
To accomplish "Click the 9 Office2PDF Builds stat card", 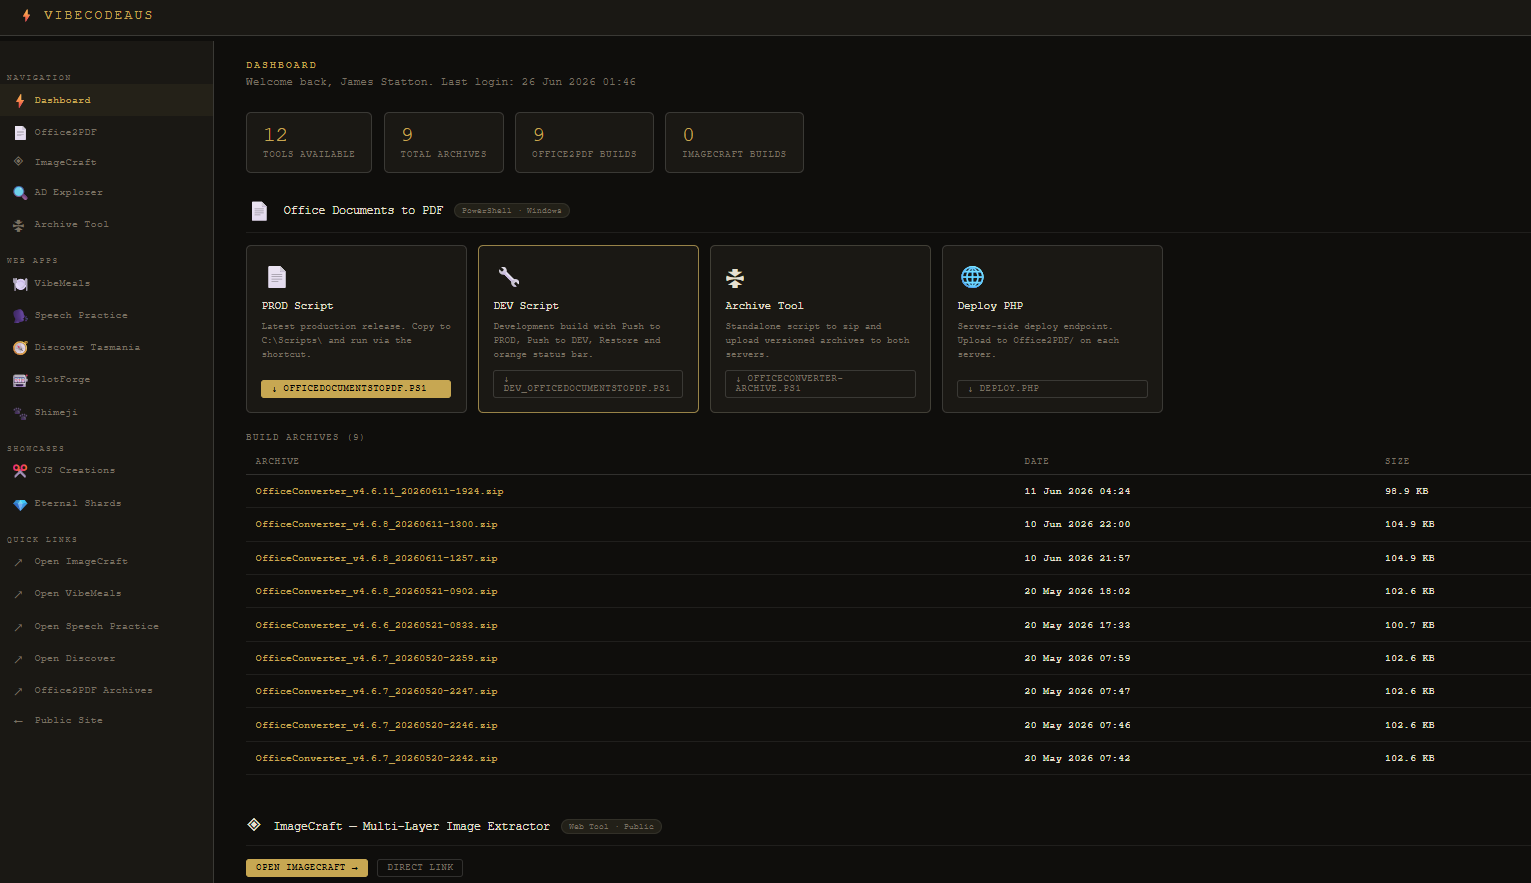I will click(x=584, y=142).
